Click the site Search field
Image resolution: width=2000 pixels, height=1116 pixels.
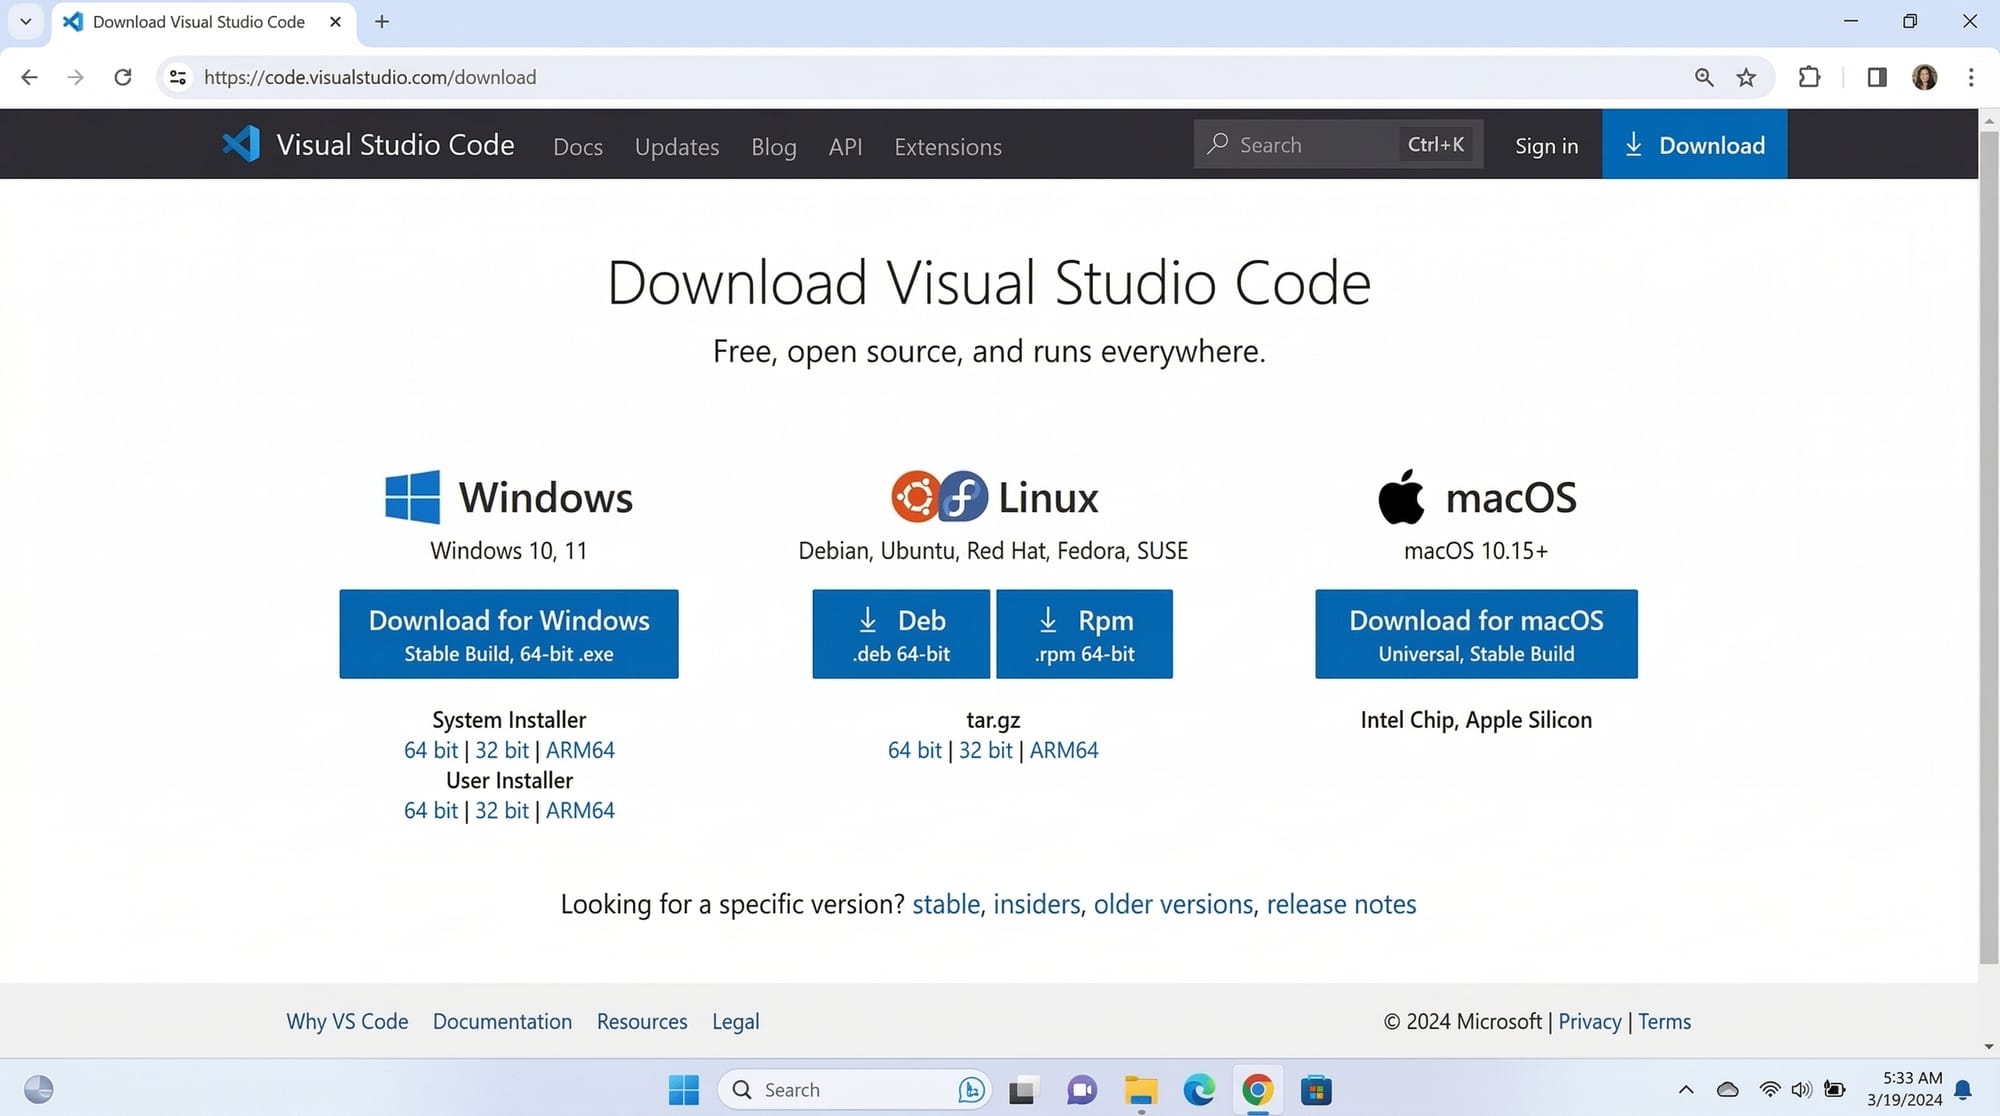coord(1300,145)
